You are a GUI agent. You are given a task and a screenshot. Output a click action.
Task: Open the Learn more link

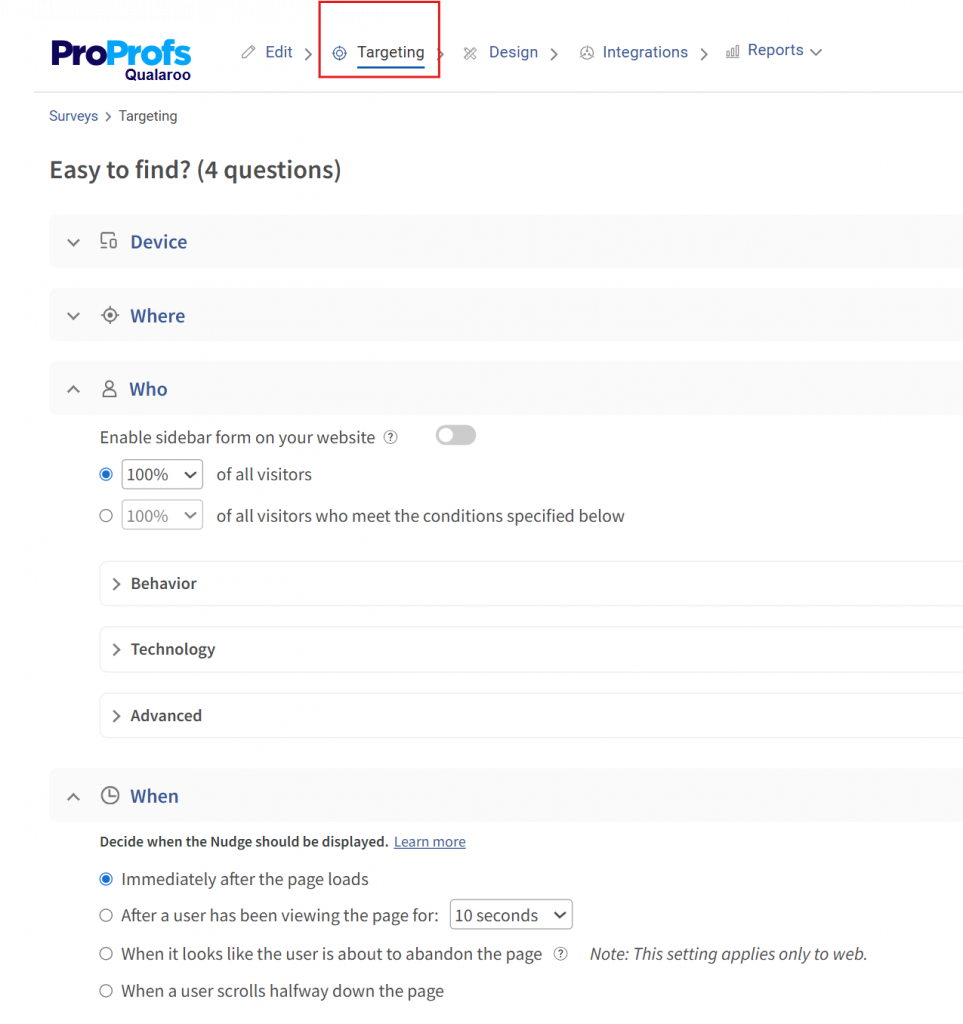[429, 841]
